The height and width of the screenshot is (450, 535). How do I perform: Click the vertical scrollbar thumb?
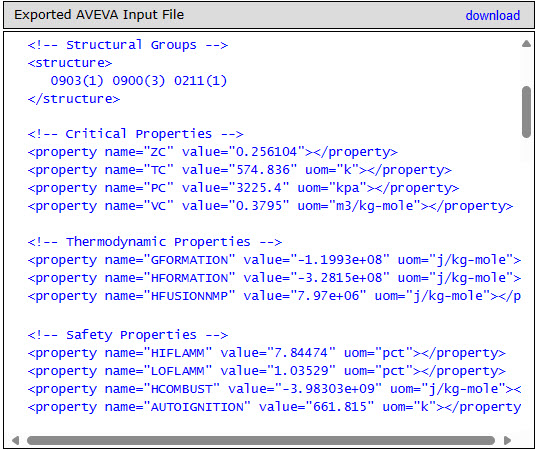coord(526,112)
